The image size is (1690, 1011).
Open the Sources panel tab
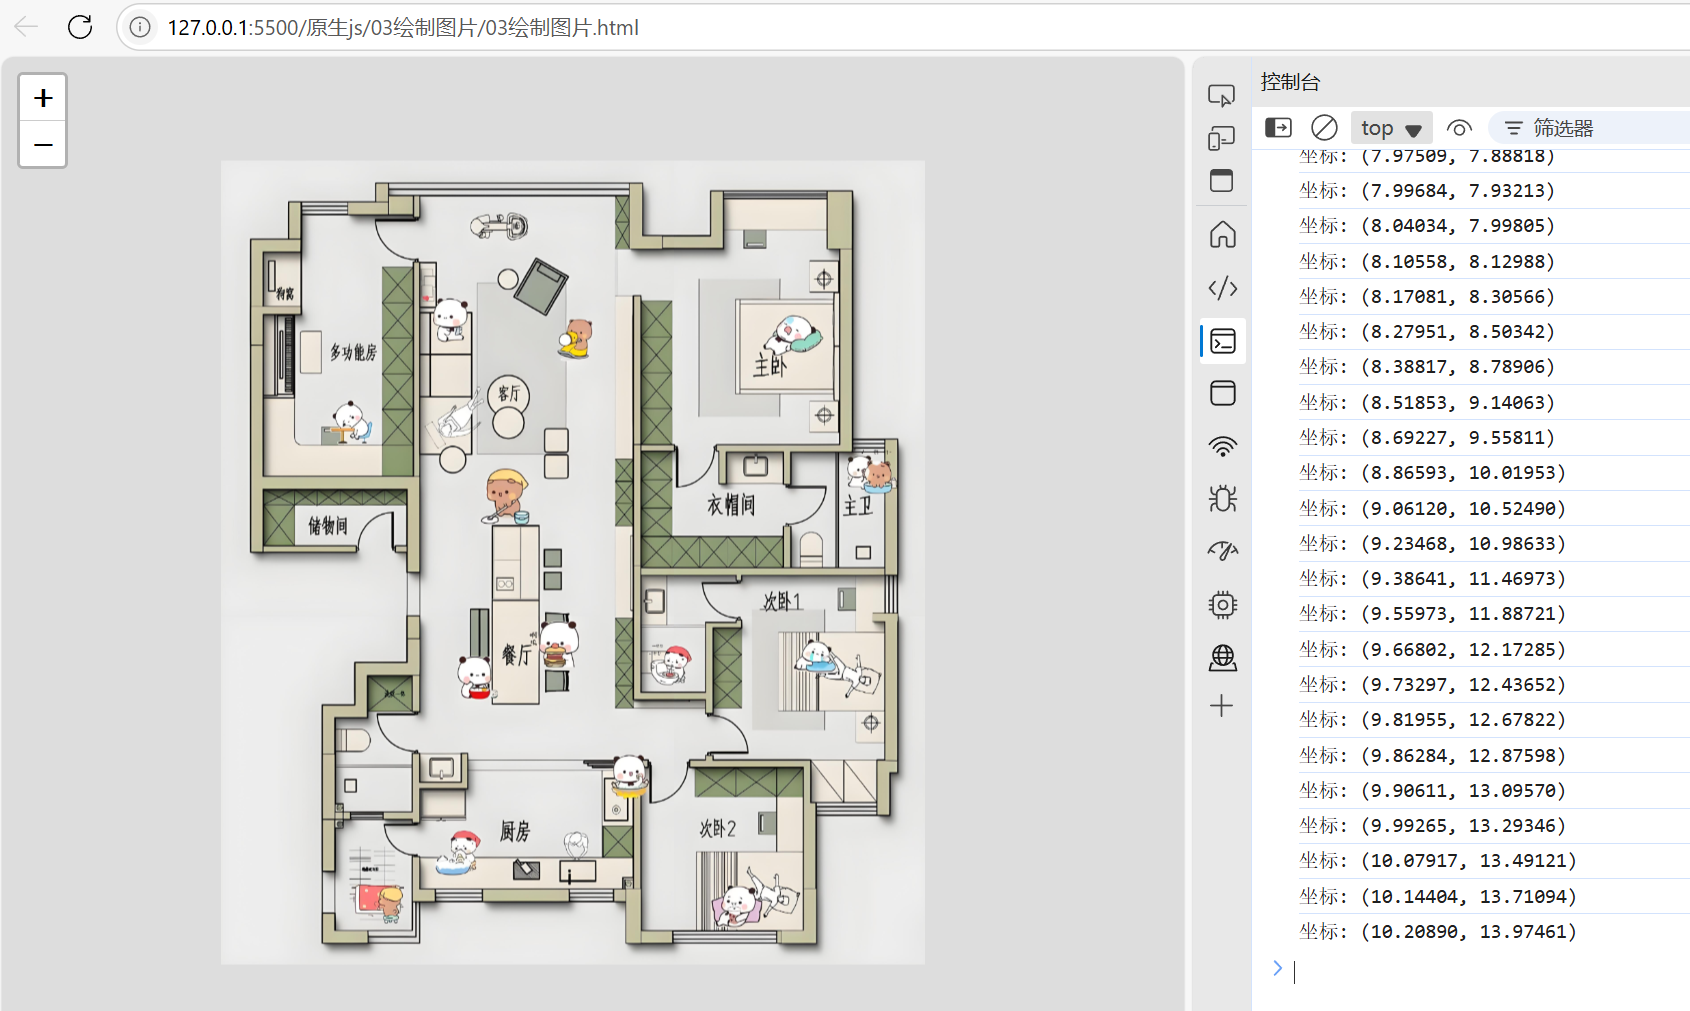click(x=1222, y=393)
